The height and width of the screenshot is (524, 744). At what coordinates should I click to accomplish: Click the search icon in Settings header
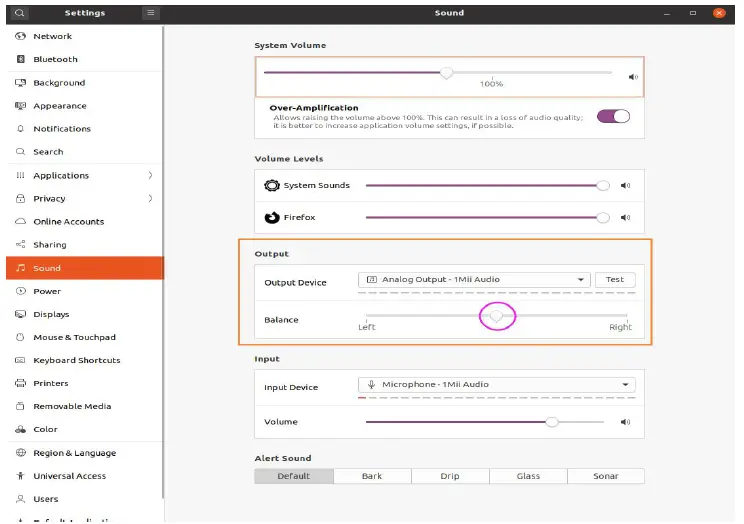tap(20, 13)
